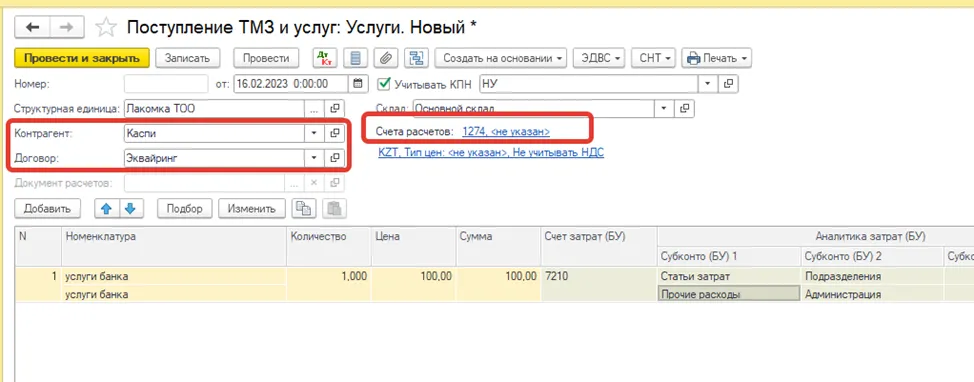974x382 pixels.
Task: Select the Счет затрат cell 7210
Action: (599, 276)
